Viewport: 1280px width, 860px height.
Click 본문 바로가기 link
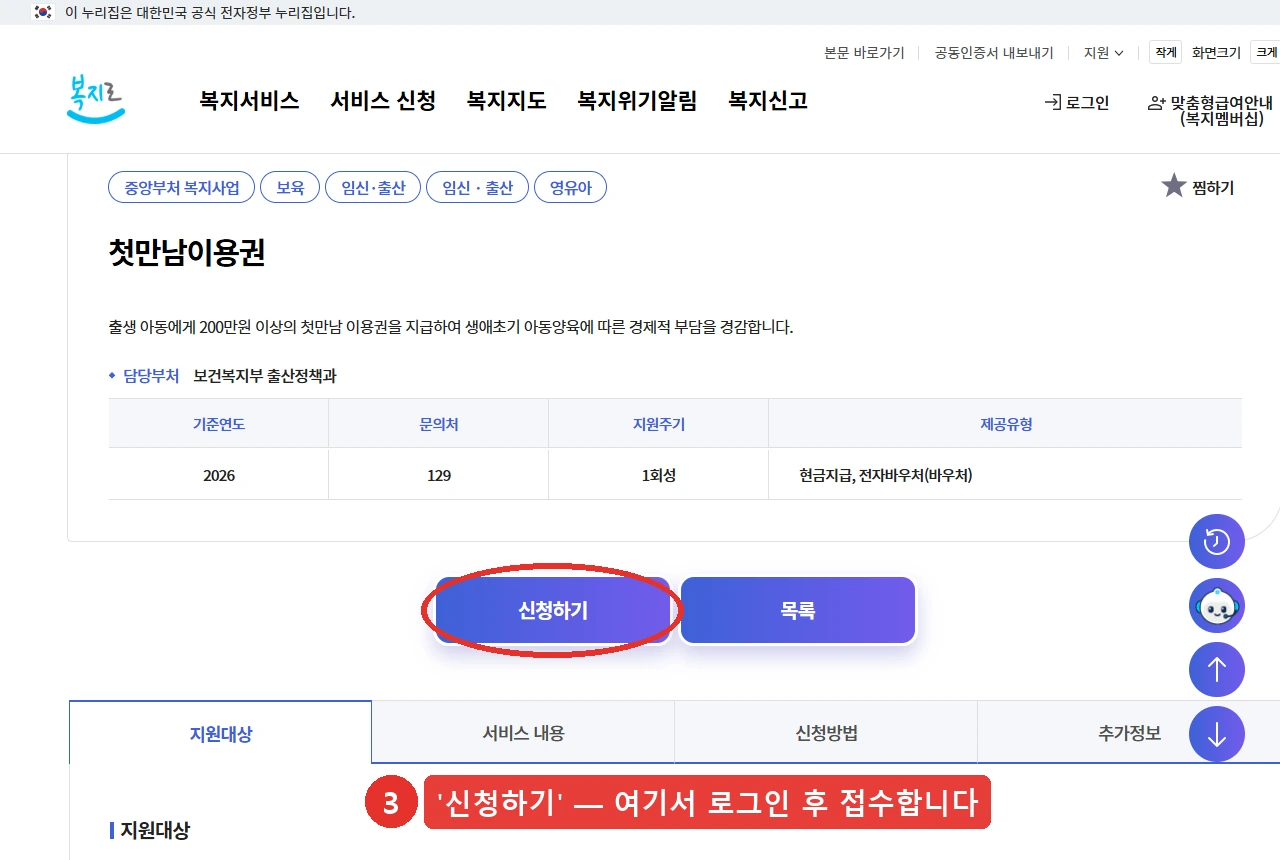pos(864,53)
